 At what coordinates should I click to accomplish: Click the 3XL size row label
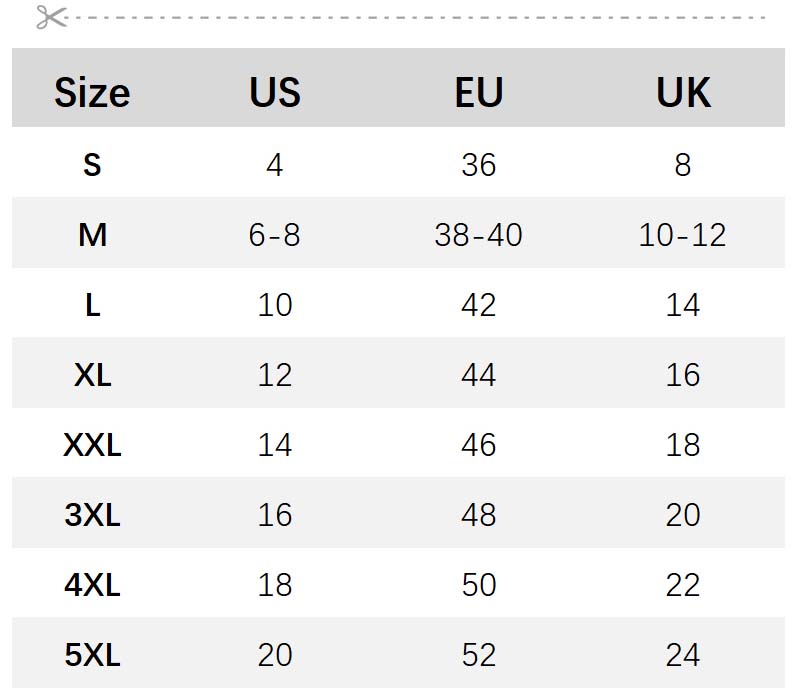(92, 515)
